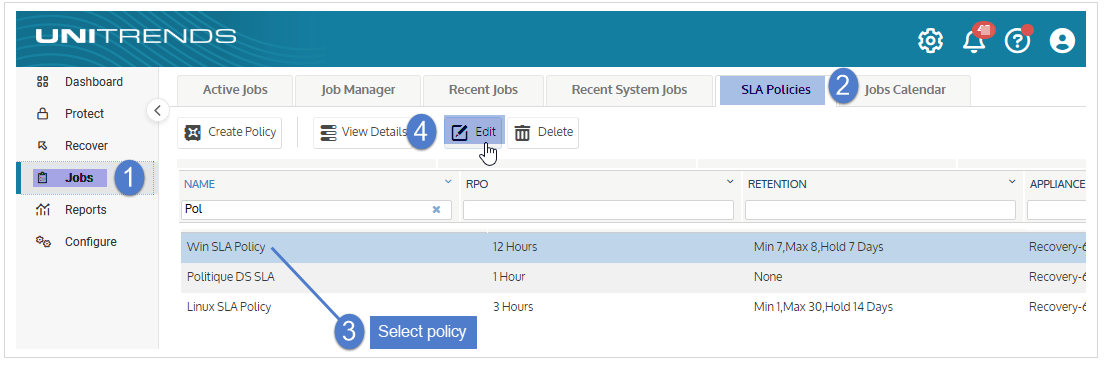Click the RPO filter input field

click(x=598, y=210)
